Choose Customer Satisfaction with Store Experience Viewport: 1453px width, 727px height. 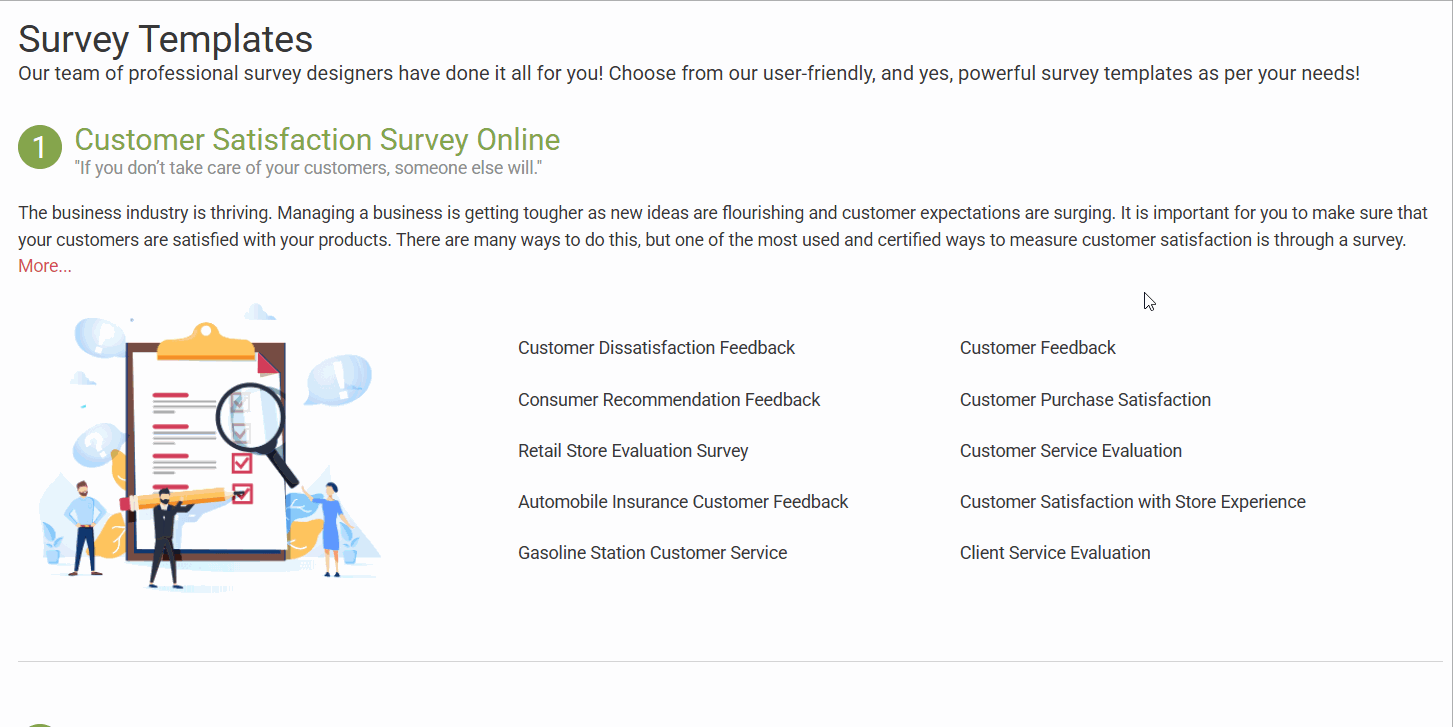tap(1133, 502)
